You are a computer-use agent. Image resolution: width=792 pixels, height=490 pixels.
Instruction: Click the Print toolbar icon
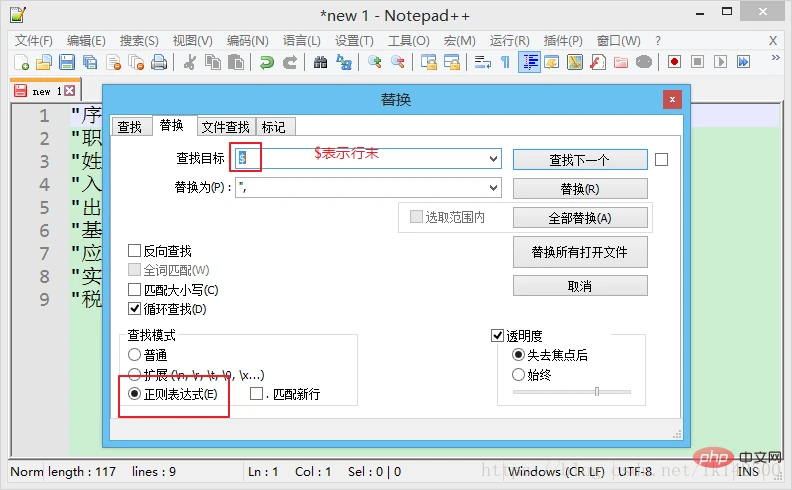[159, 62]
